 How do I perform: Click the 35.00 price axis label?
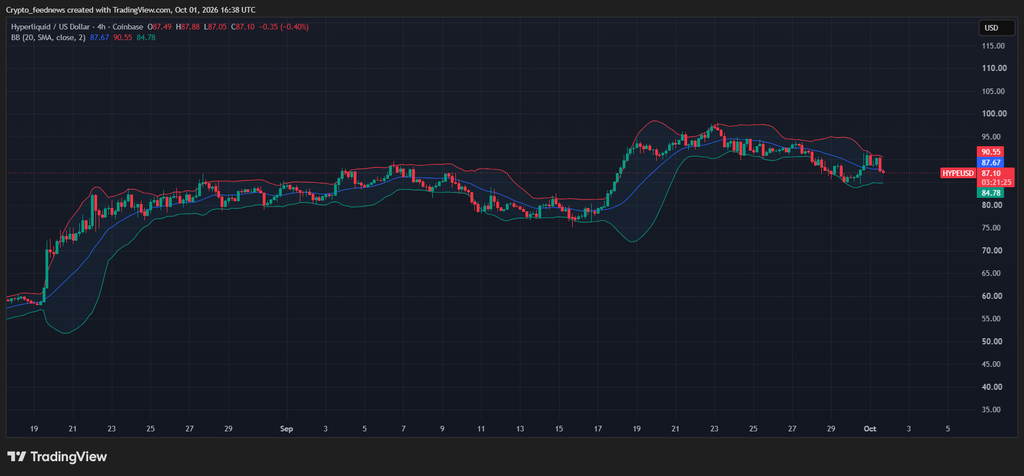992,410
